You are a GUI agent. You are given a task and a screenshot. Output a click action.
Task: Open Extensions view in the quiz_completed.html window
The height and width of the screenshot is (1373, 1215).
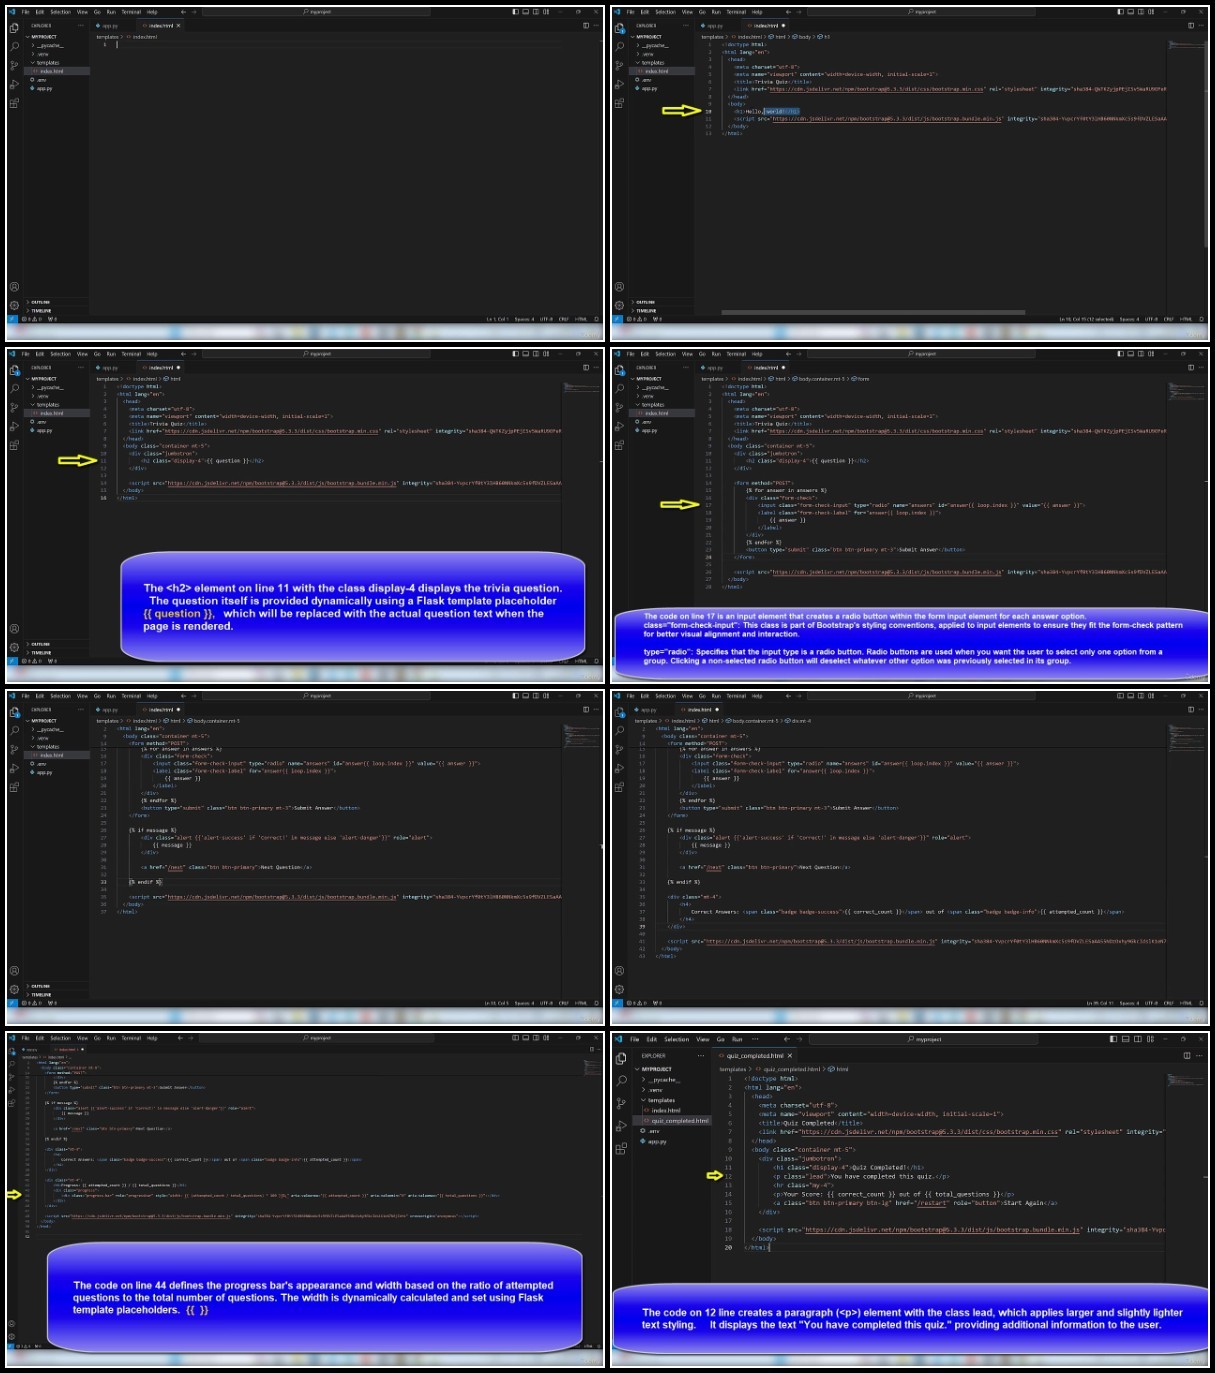[621, 1149]
